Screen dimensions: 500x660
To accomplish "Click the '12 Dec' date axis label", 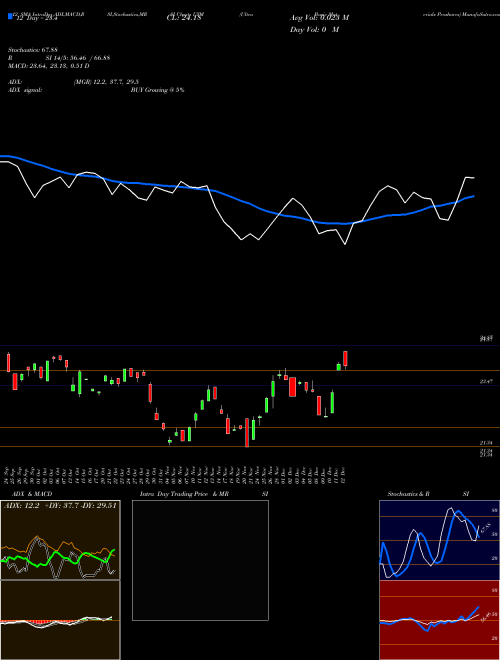I will (345, 475).
